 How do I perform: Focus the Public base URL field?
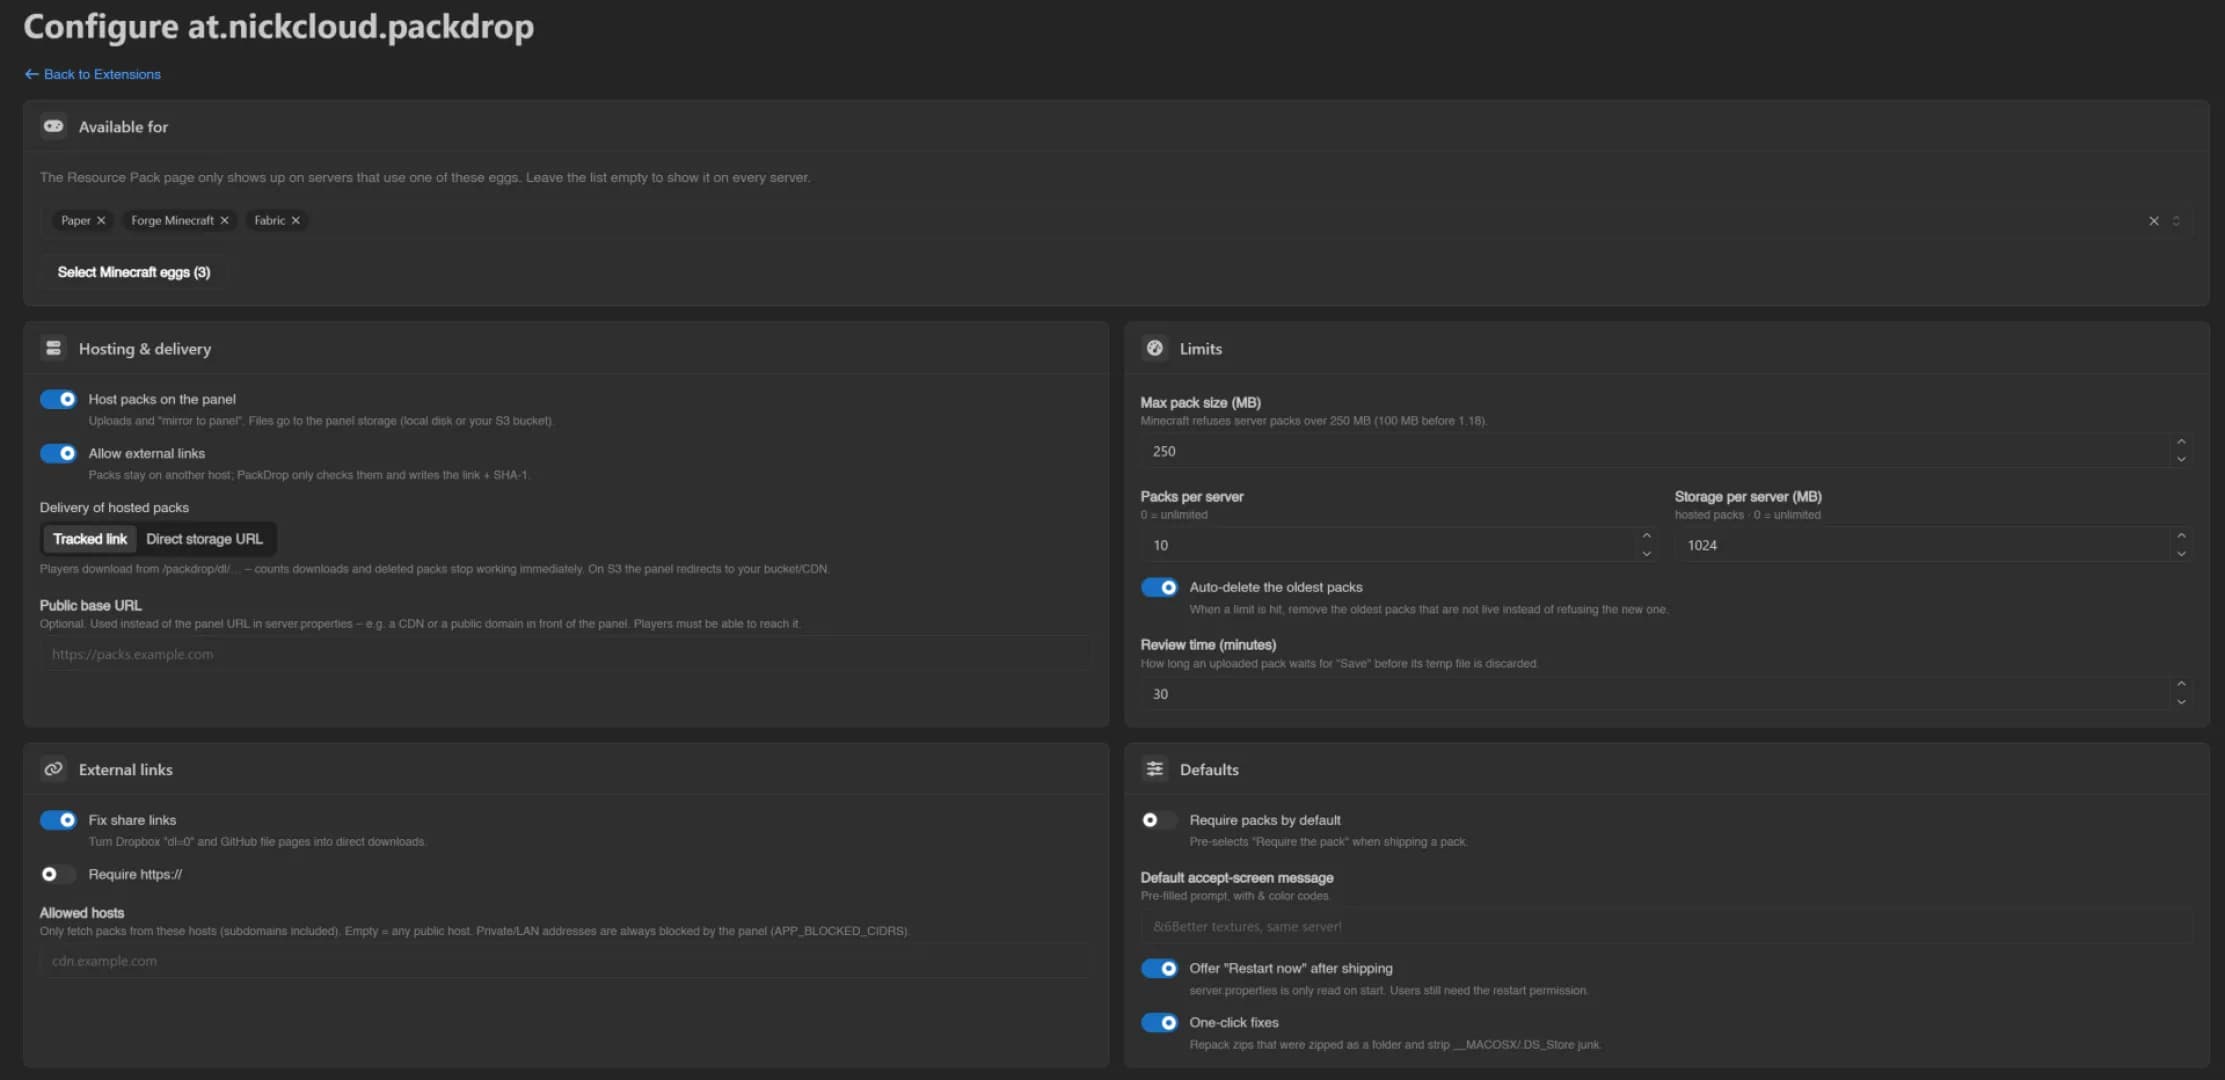(x=565, y=654)
